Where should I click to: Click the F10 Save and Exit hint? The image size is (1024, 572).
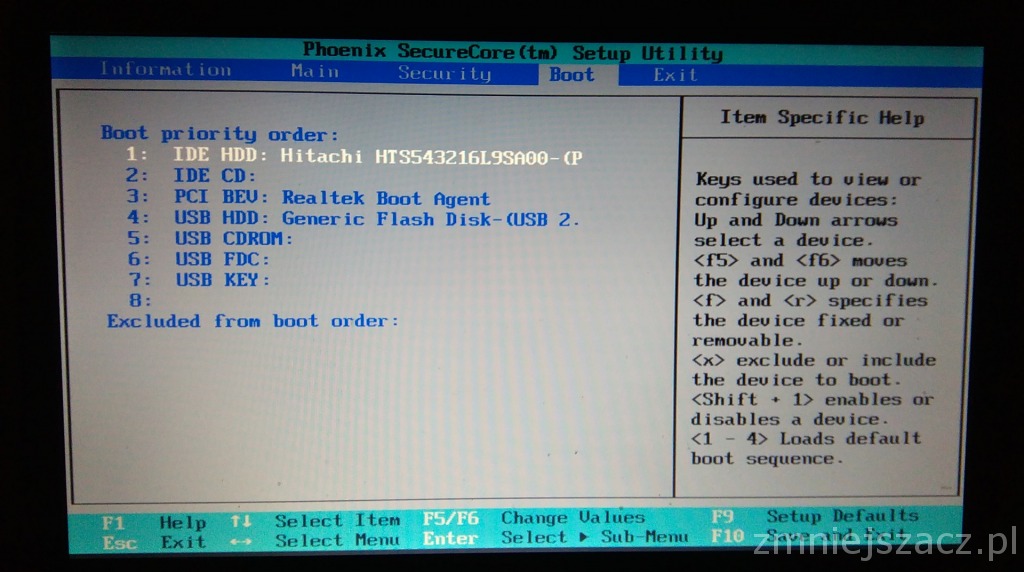coord(810,536)
